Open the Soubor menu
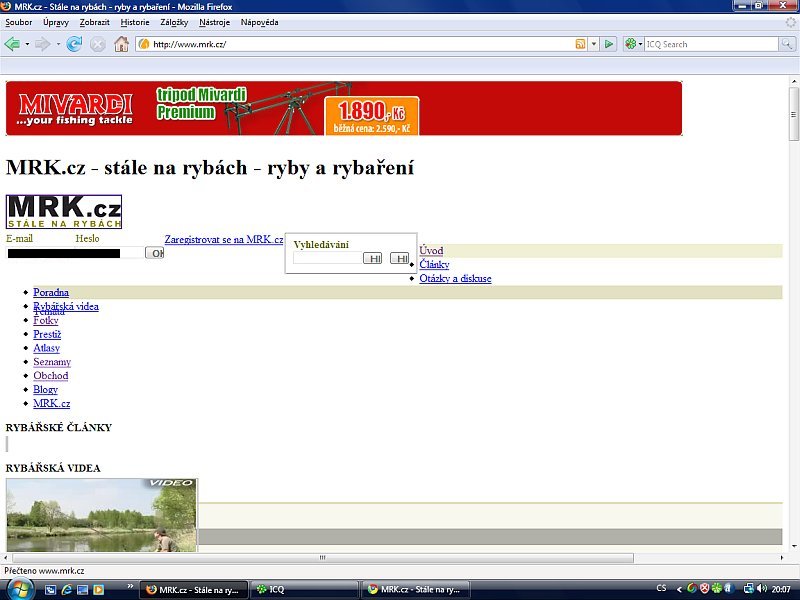The image size is (800, 600). pyautogui.click(x=18, y=22)
